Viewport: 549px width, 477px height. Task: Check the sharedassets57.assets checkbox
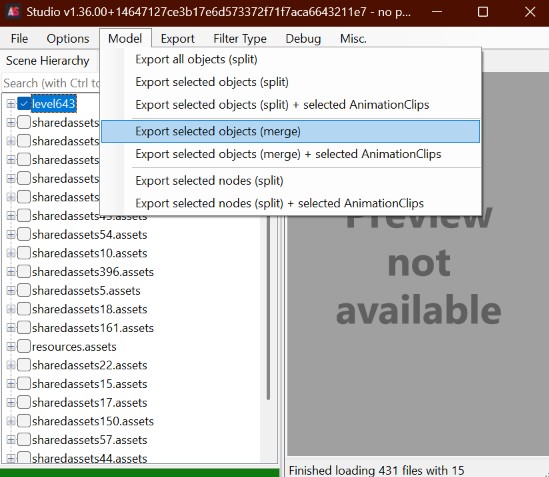click(x=24, y=440)
